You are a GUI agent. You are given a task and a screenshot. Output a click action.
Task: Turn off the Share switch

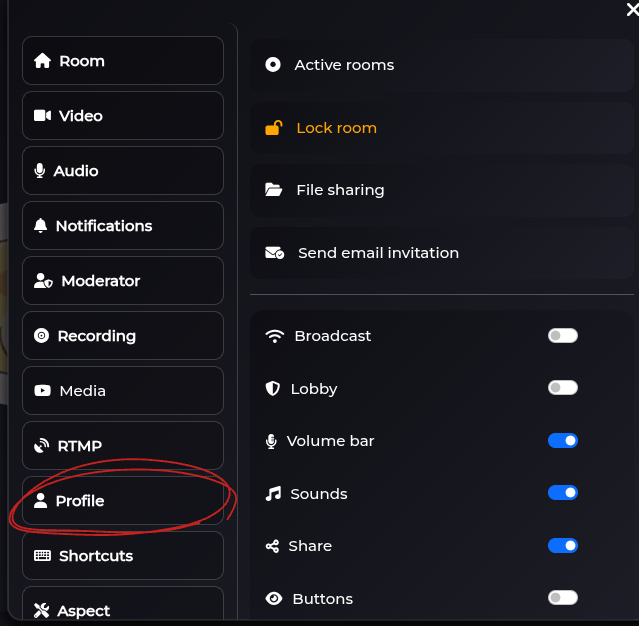click(x=563, y=545)
